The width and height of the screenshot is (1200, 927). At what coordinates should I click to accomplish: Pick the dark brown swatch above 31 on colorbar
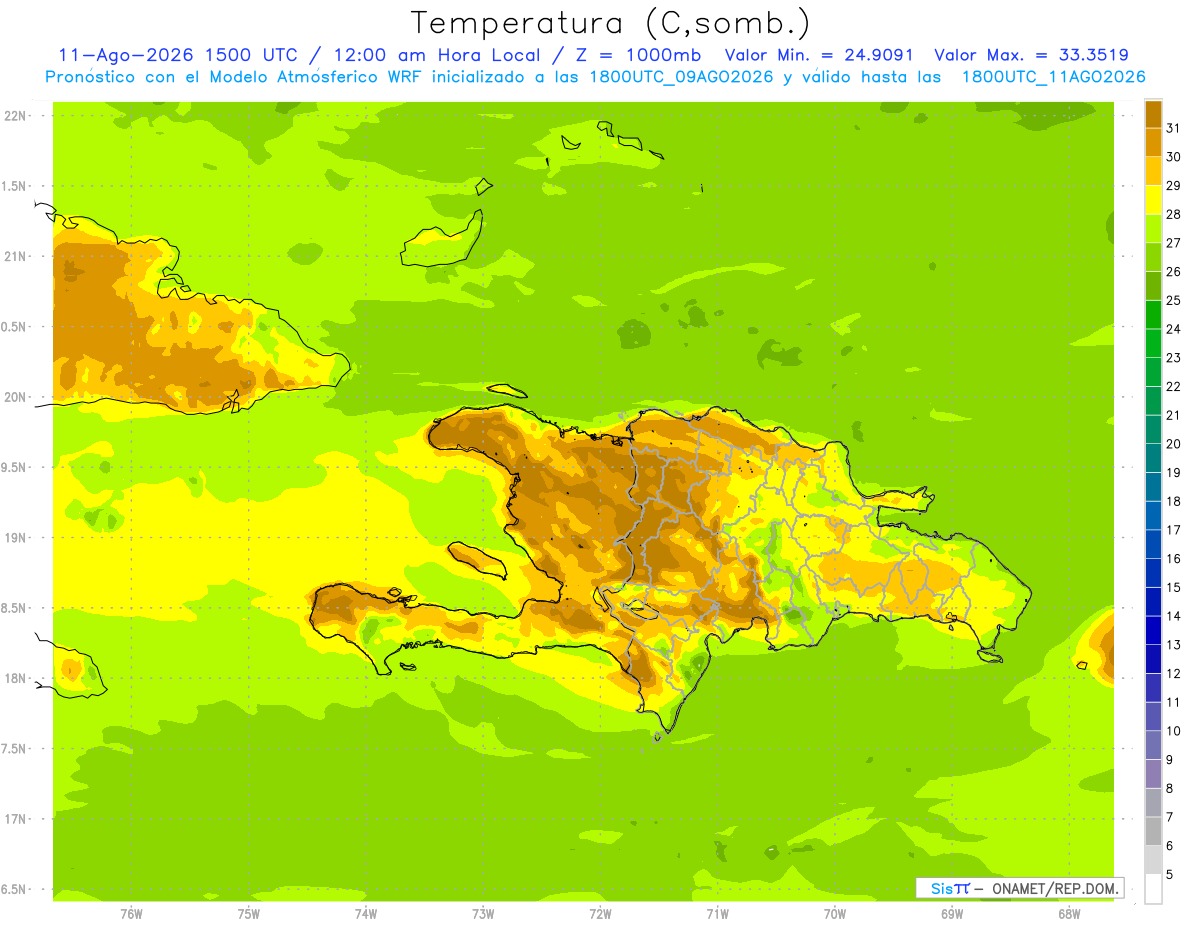tap(1154, 114)
